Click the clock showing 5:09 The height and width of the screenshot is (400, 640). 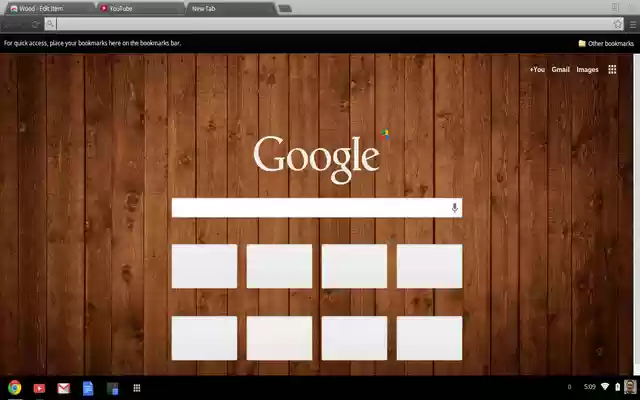(x=589, y=387)
